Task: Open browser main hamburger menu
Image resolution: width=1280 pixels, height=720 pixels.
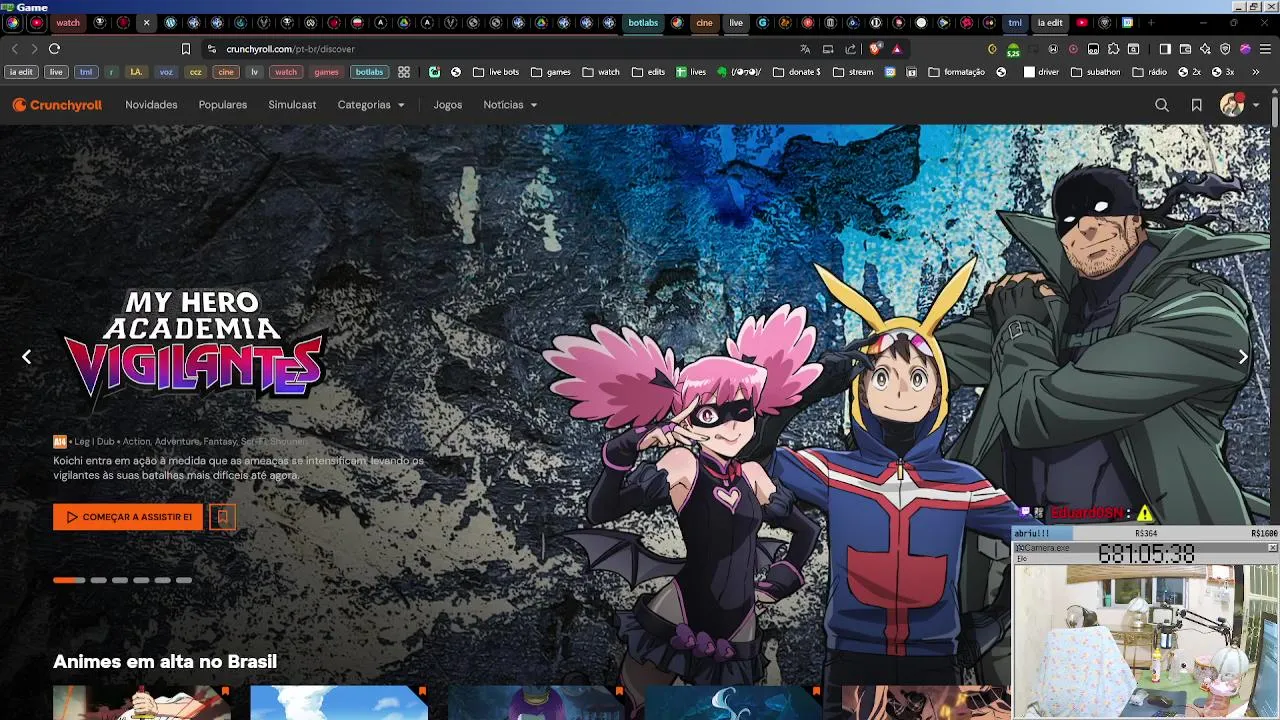Action: tap(1265, 49)
